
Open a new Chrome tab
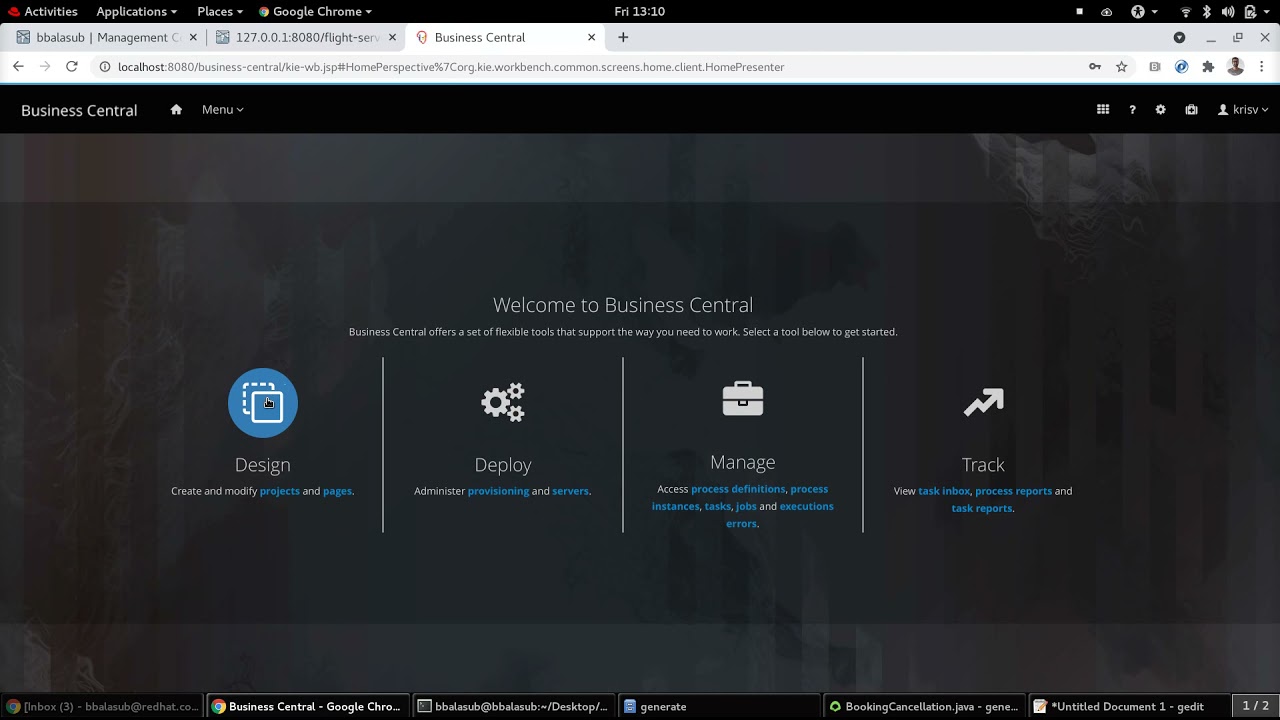pyautogui.click(x=623, y=37)
